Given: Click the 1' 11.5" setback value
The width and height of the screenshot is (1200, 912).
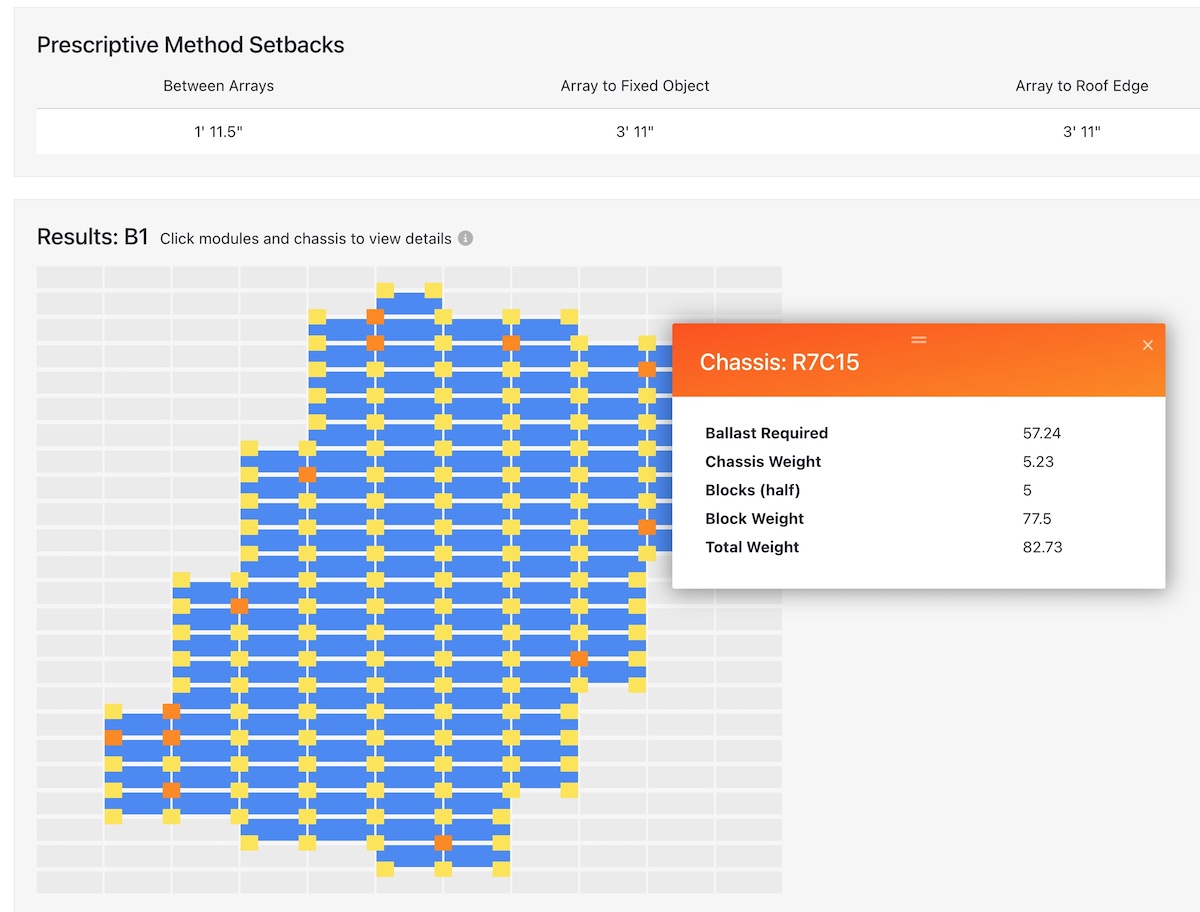Looking at the screenshot, I should pos(218,132).
